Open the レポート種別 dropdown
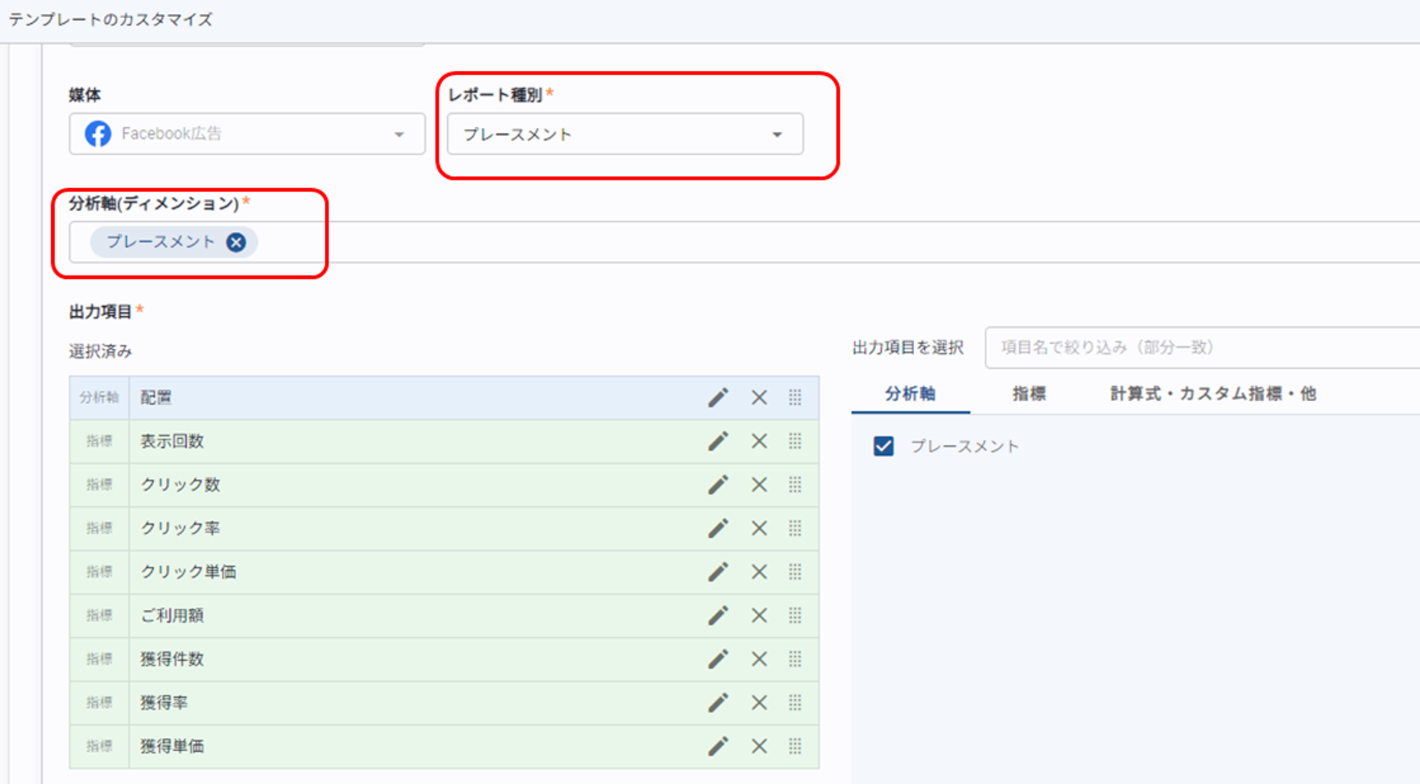This screenshot has height=784, width=1420. pos(625,134)
